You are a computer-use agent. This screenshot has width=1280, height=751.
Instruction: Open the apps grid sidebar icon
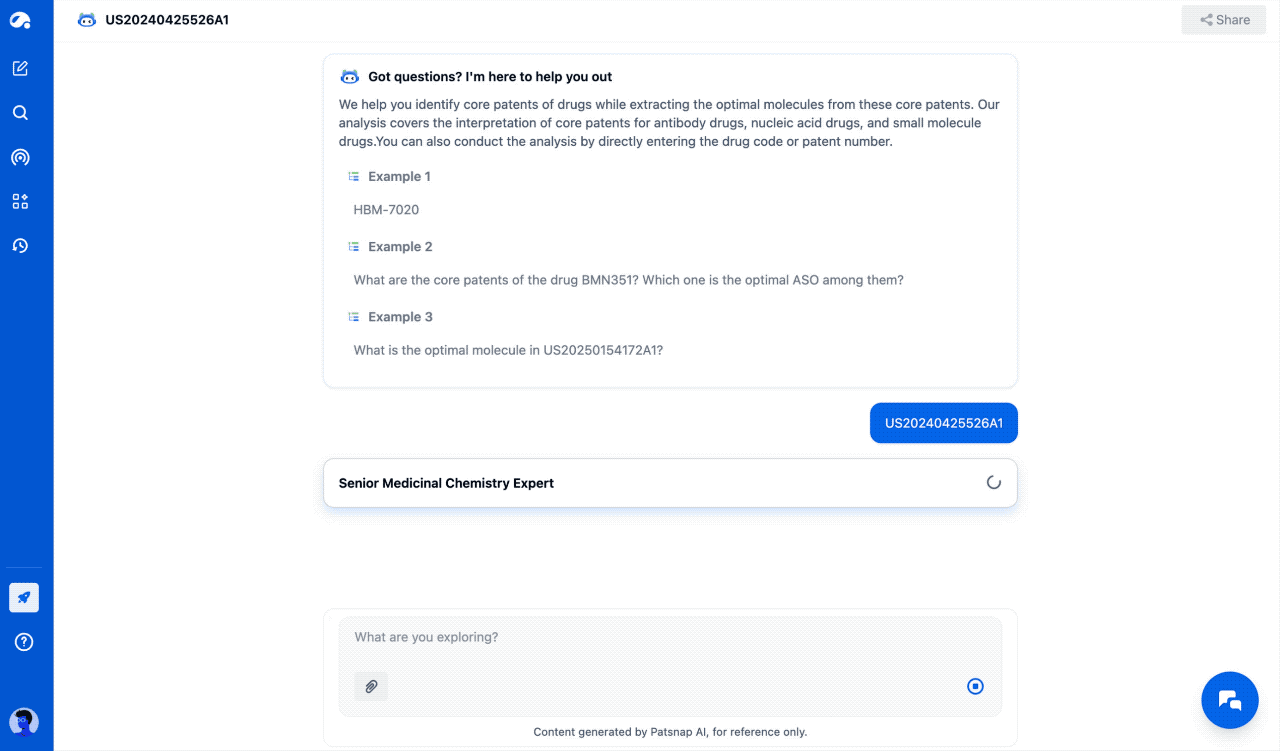point(20,201)
